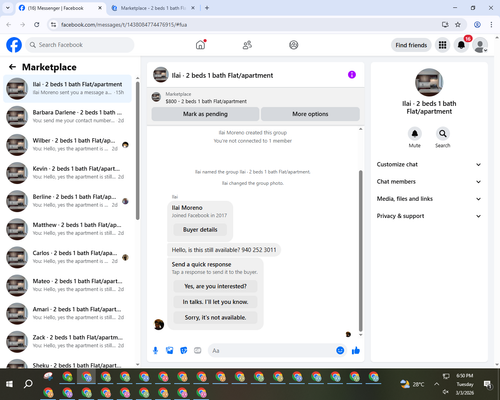Image resolution: width=500 pixels, height=400 pixels.
Task: Open Kevin conversation in list
Action: tap(68, 173)
